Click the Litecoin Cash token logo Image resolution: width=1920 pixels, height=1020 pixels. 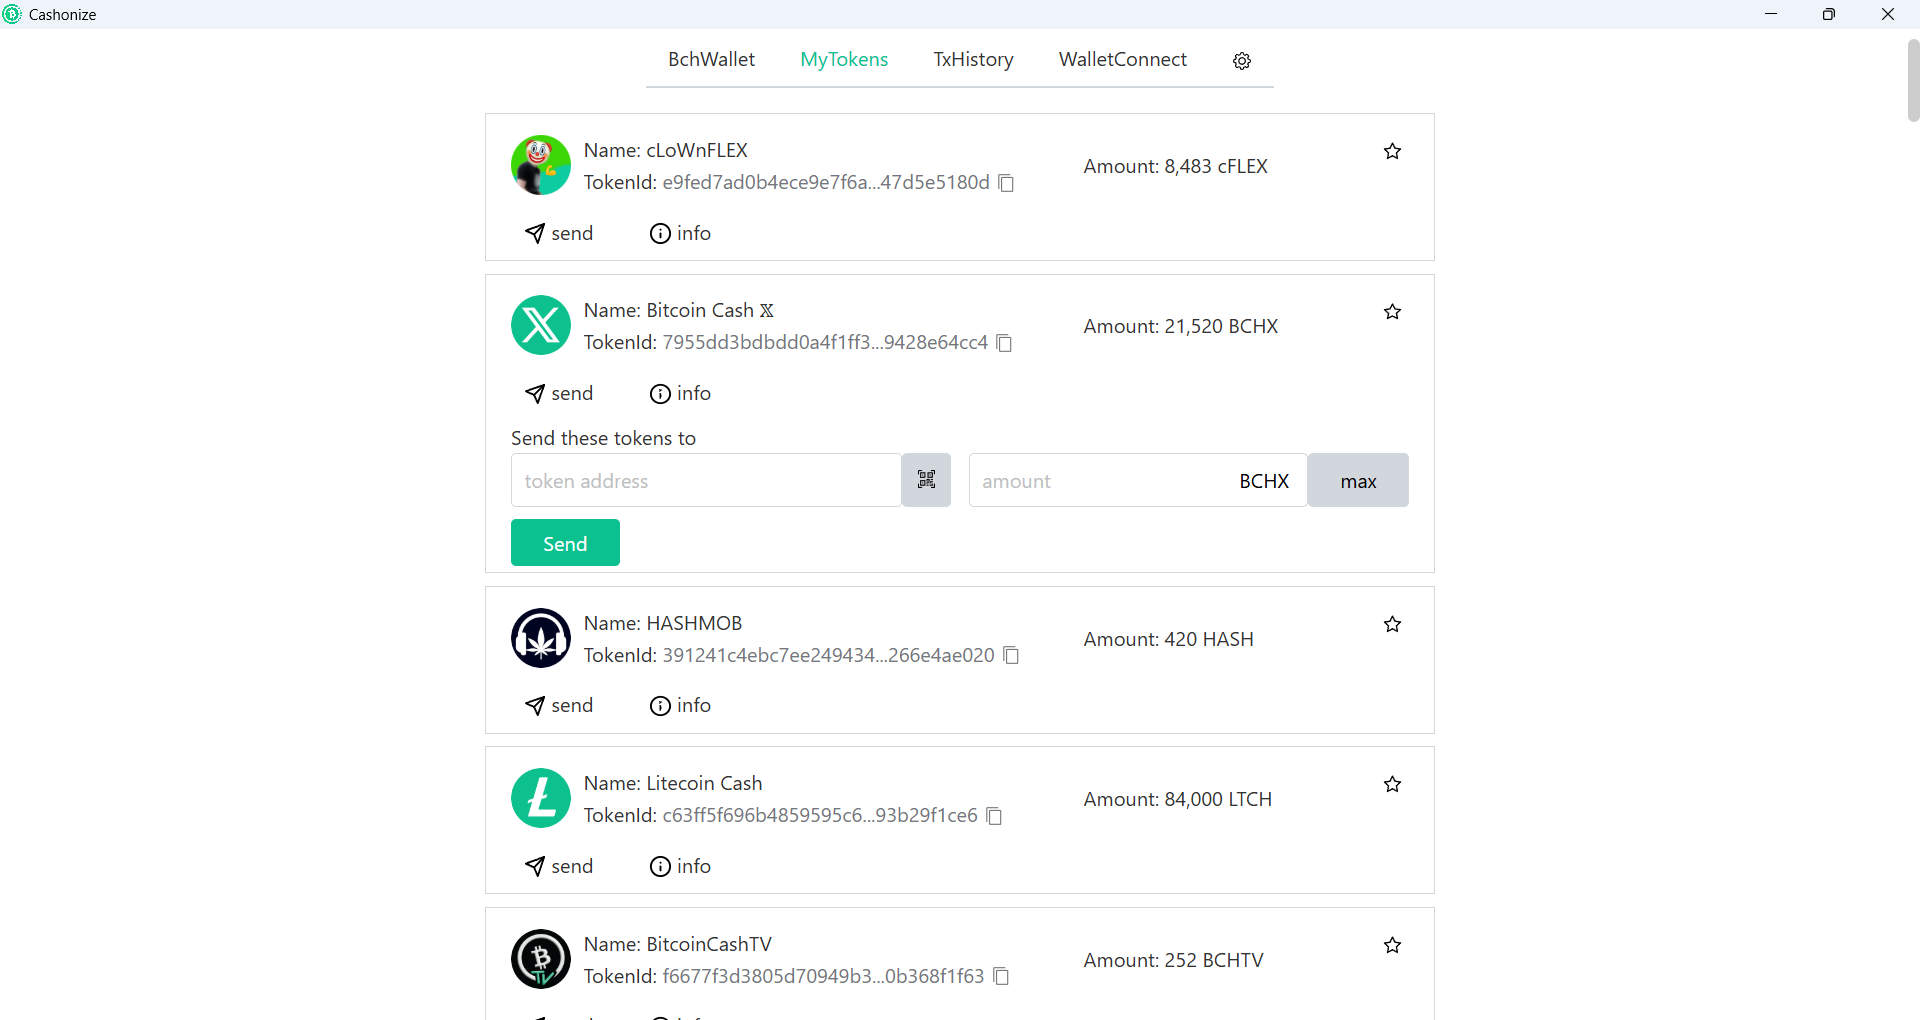(541, 798)
